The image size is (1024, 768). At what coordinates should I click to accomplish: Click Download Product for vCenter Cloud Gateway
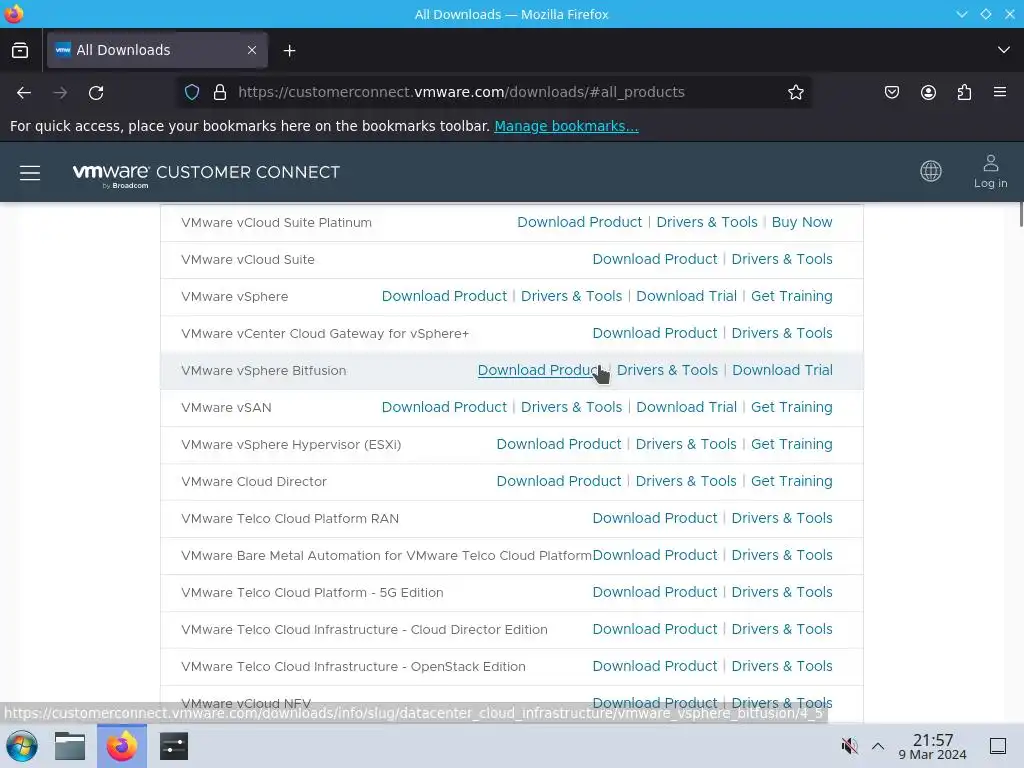[654, 333]
